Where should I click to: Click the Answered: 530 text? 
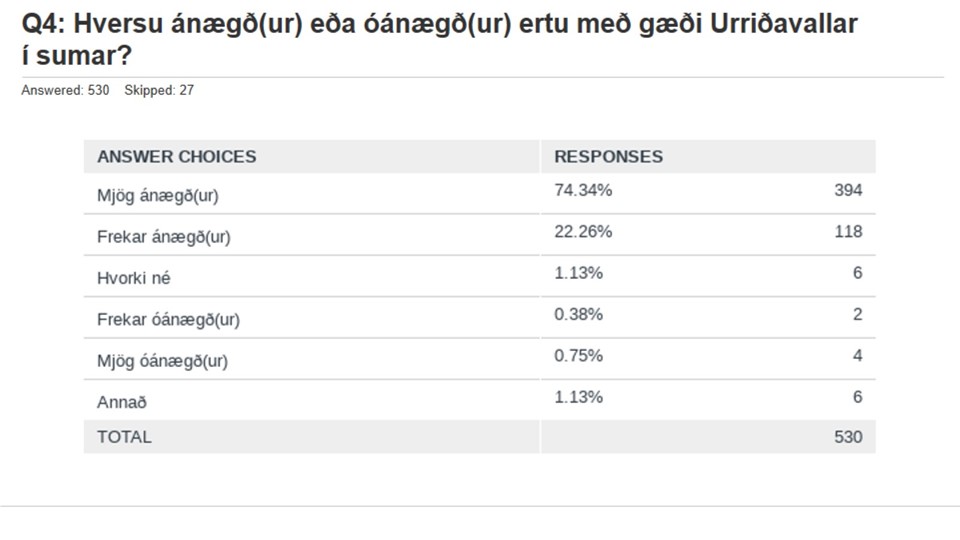[65, 91]
